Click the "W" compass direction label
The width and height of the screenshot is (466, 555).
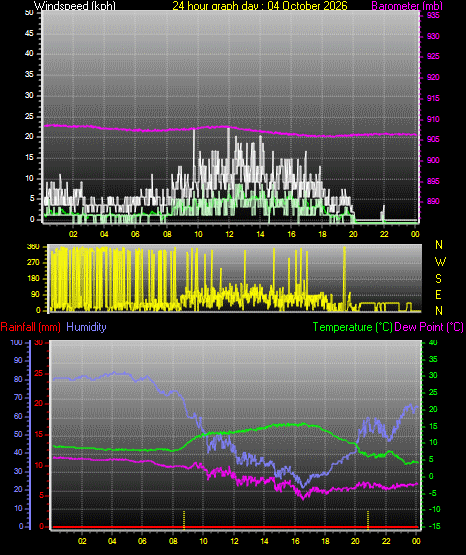(440, 262)
